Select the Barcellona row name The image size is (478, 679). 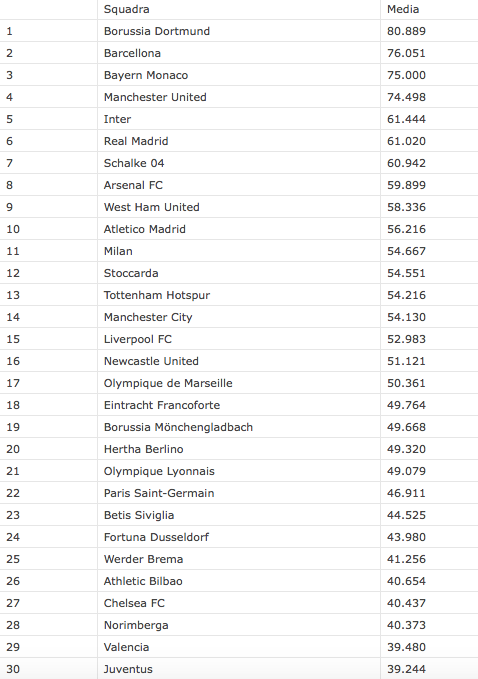pyautogui.click(x=132, y=53)
